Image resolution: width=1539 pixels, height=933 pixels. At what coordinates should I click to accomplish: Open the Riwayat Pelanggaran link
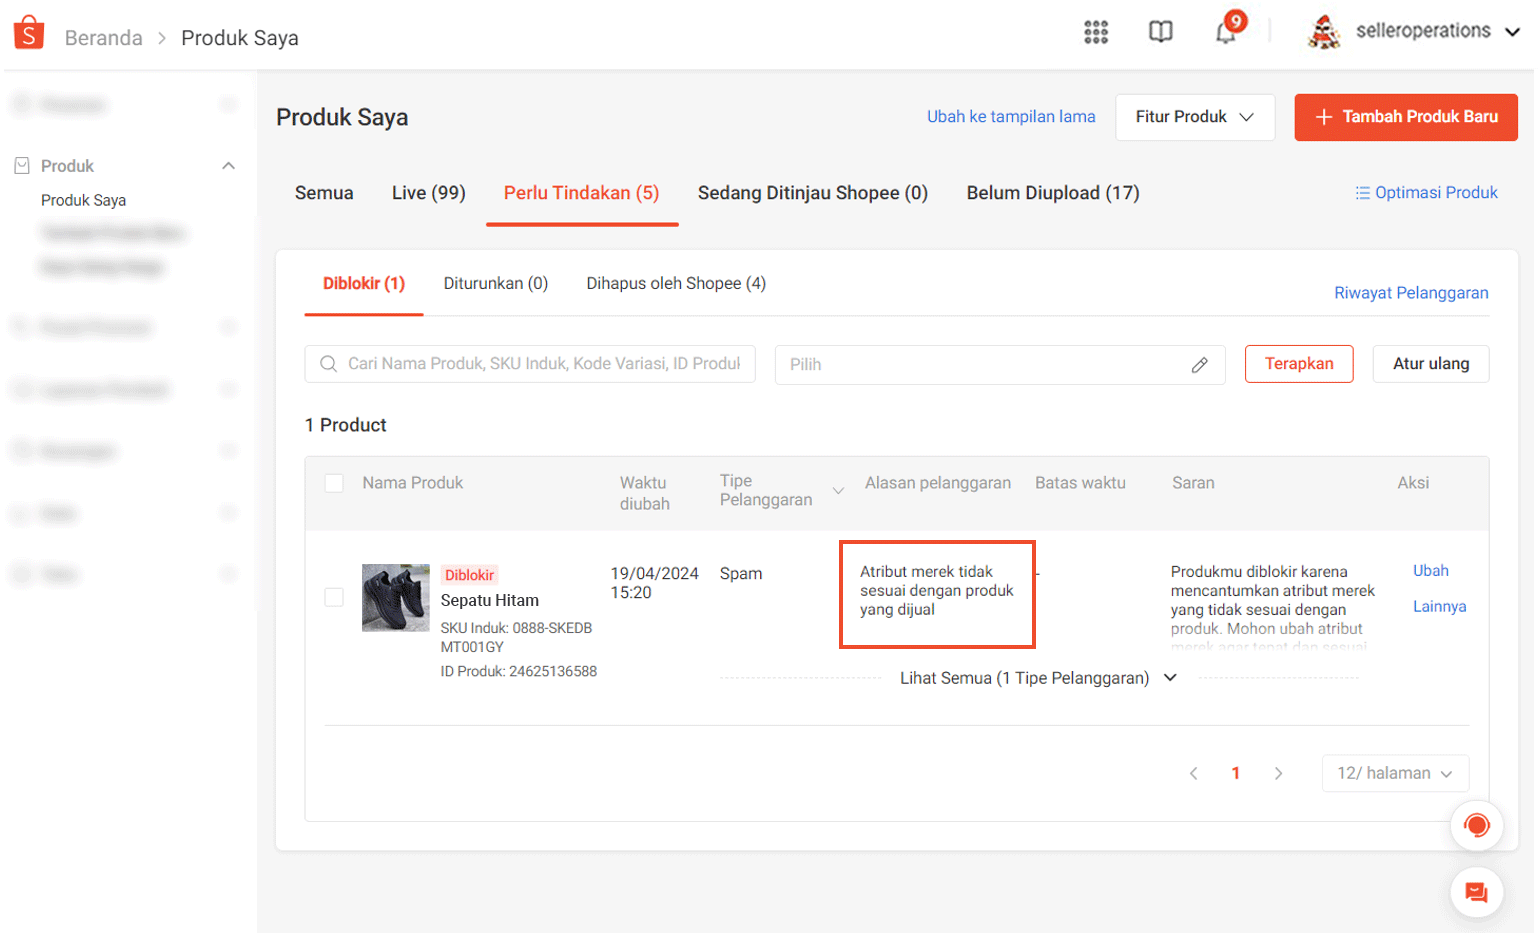(x=1410, y=292)
